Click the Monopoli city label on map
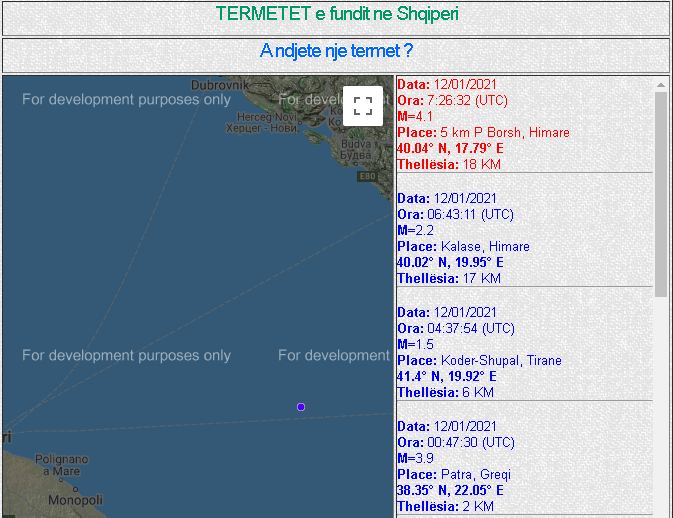Screen dimensions: 673x518 pos(76,500)
